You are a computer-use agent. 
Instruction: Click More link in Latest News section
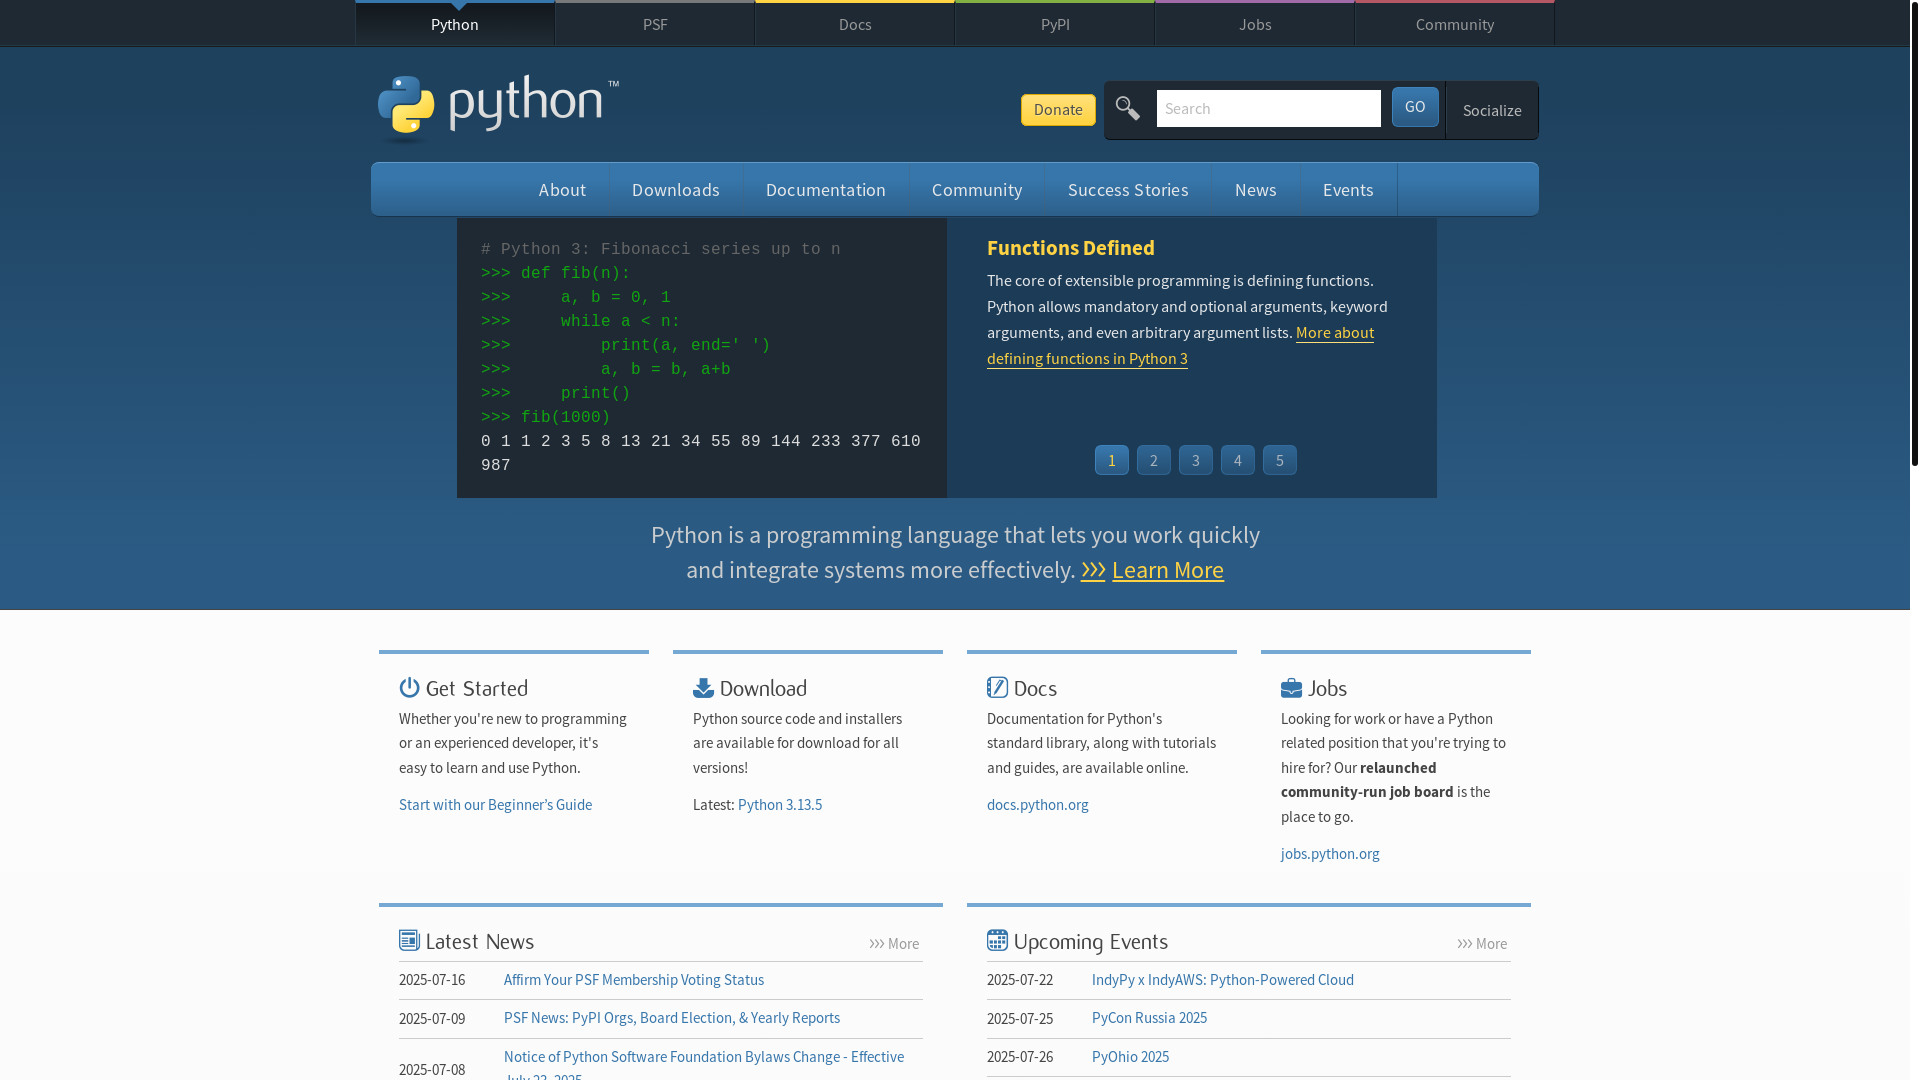894,944
